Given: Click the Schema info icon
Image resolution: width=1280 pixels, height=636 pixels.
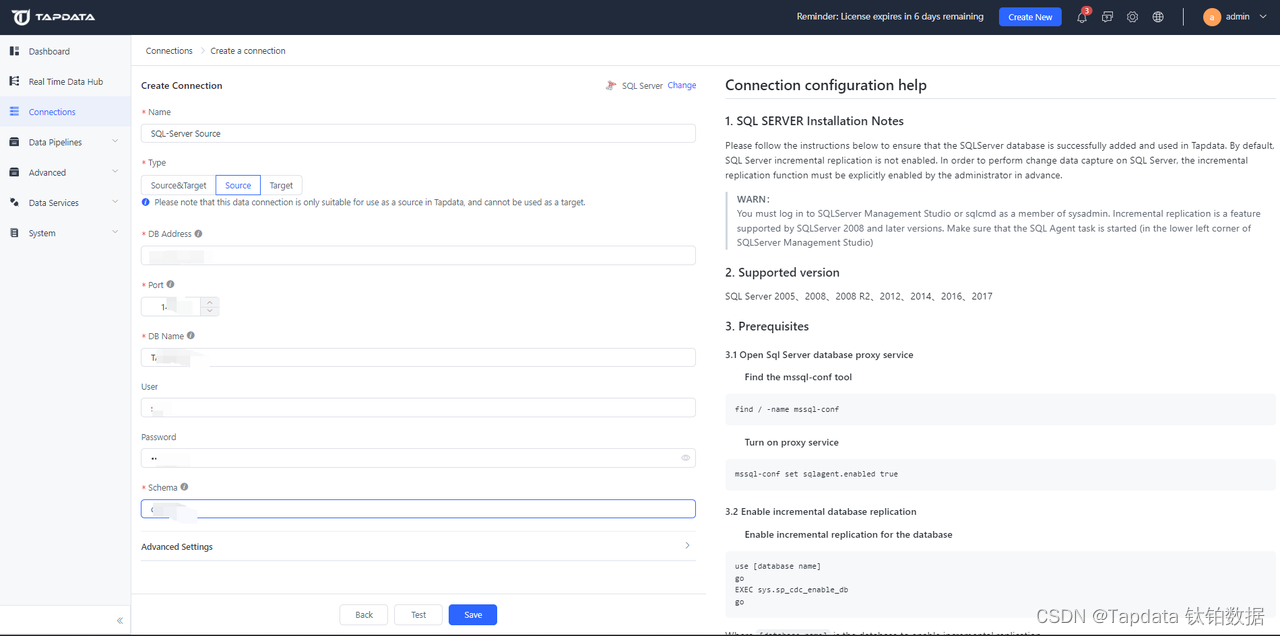Looking at the screenshot, I should point(184,487).
